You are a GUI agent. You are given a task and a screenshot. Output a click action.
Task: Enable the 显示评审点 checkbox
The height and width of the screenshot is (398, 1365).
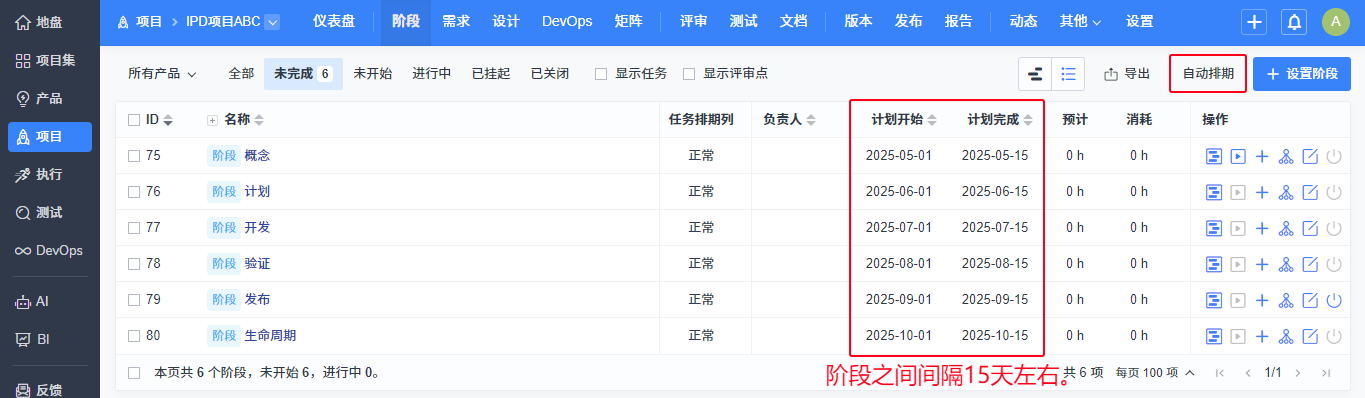pos(689,74)
